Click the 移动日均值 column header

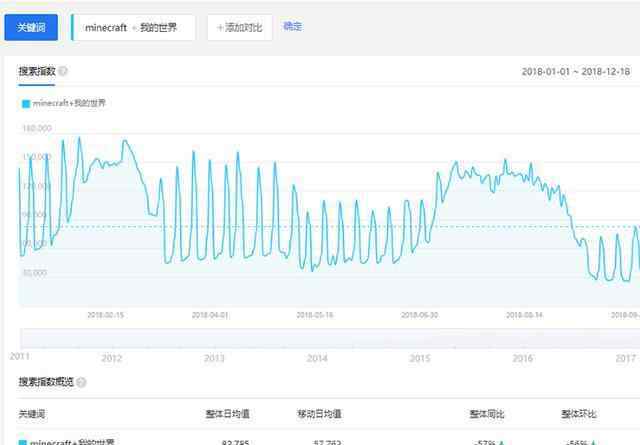click(319, 414)
